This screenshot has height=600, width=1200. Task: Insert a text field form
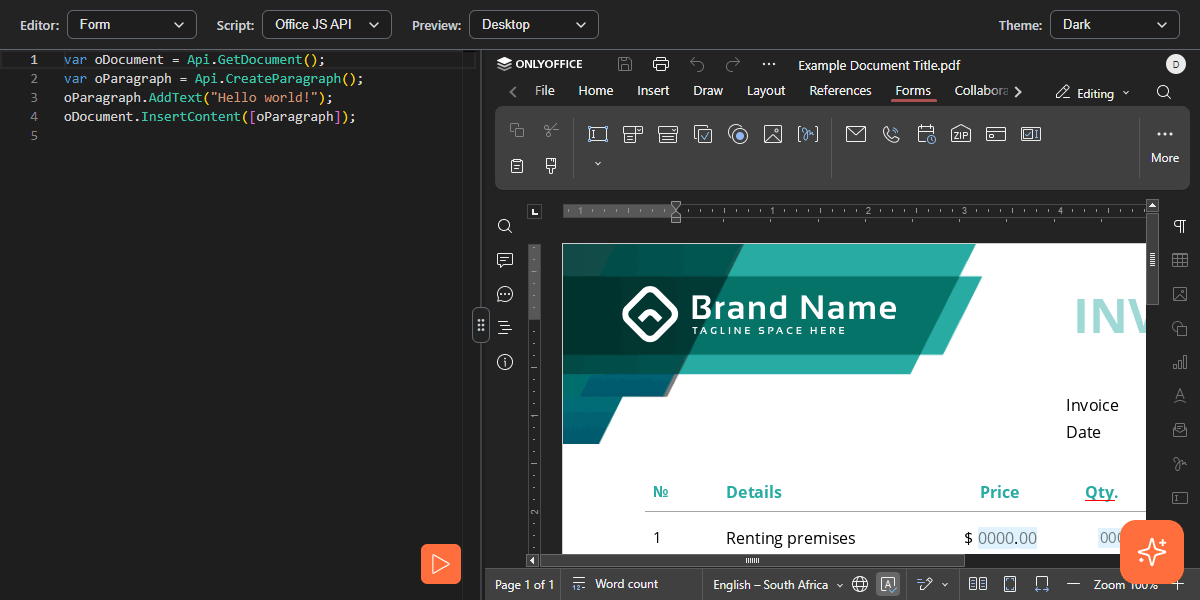pos(598,134)
